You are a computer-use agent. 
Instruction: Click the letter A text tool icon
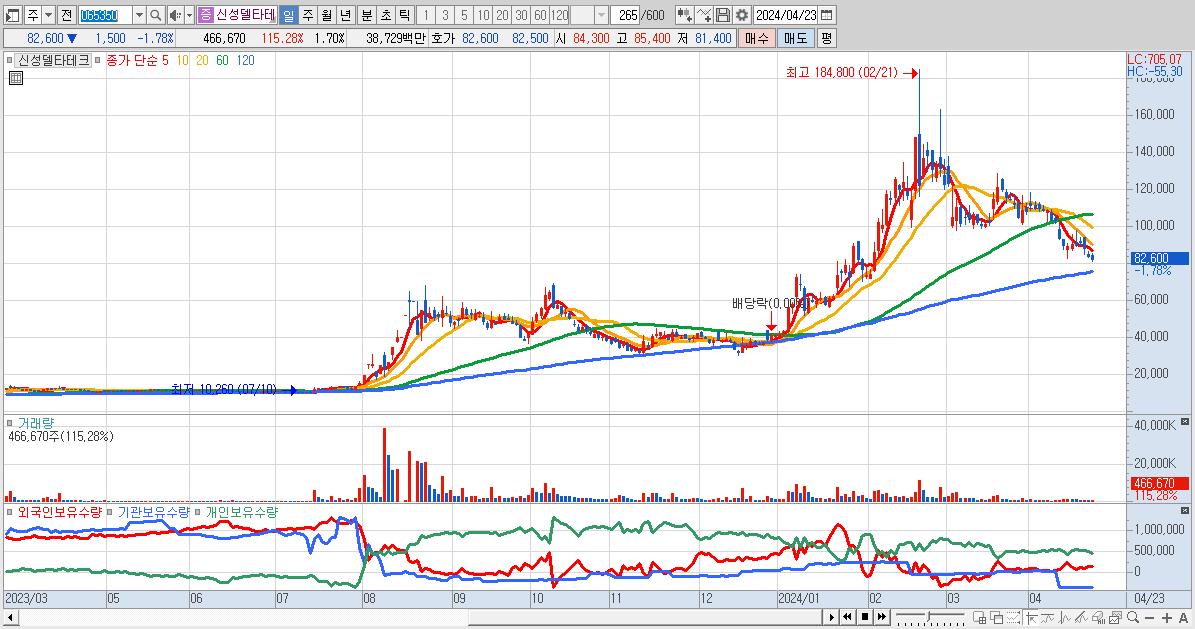(x=1184, y=618)
